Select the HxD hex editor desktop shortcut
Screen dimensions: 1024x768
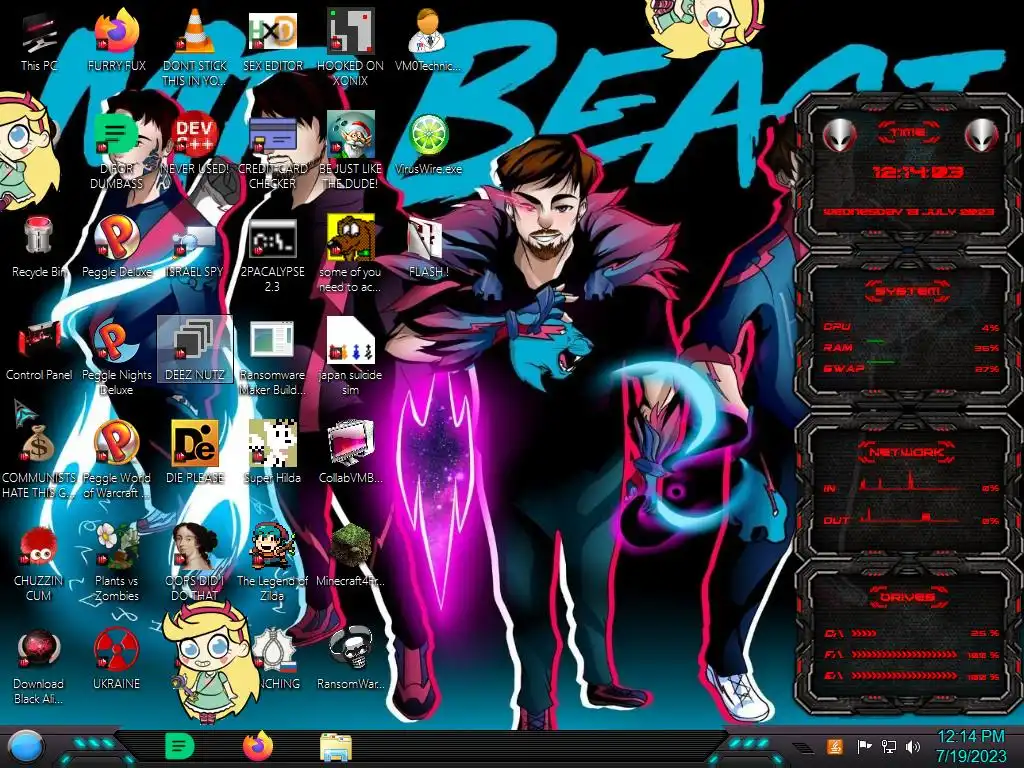[272, 40]
